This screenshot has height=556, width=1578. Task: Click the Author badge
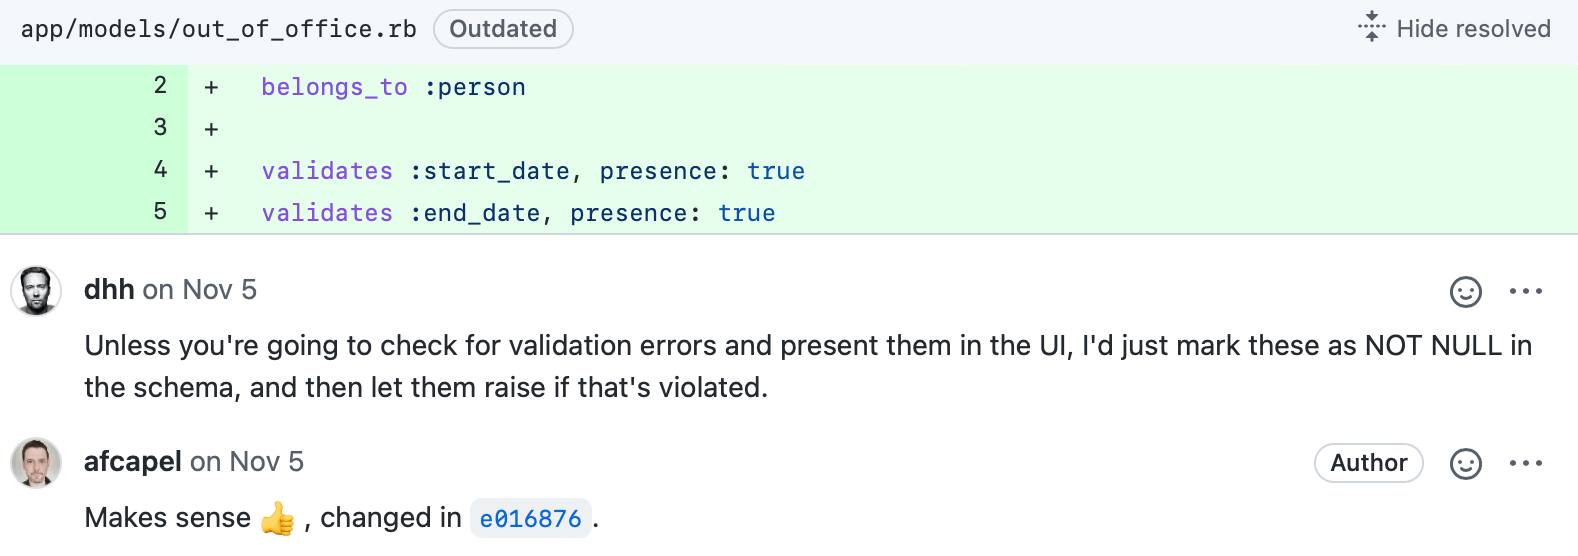1369,463
